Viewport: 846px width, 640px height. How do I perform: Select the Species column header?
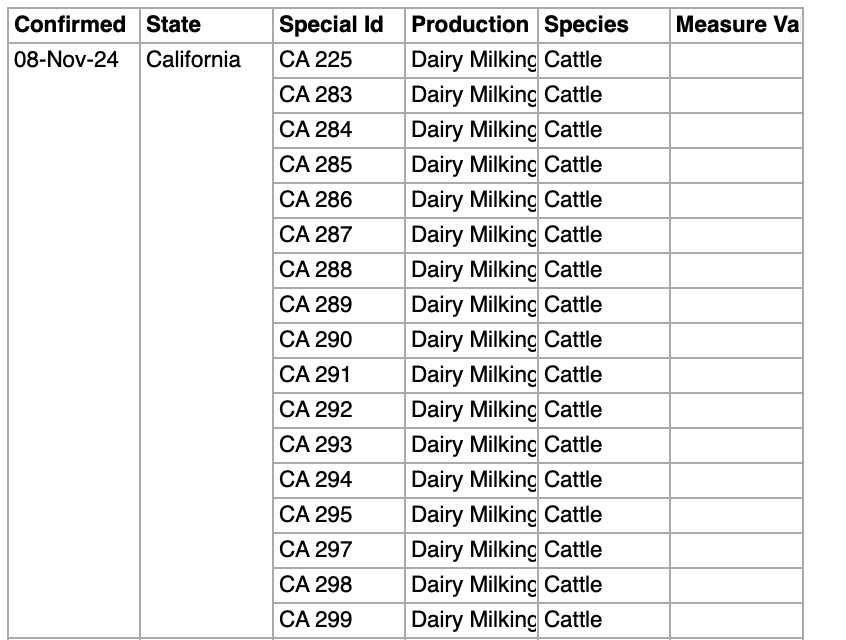click(586, 25)
